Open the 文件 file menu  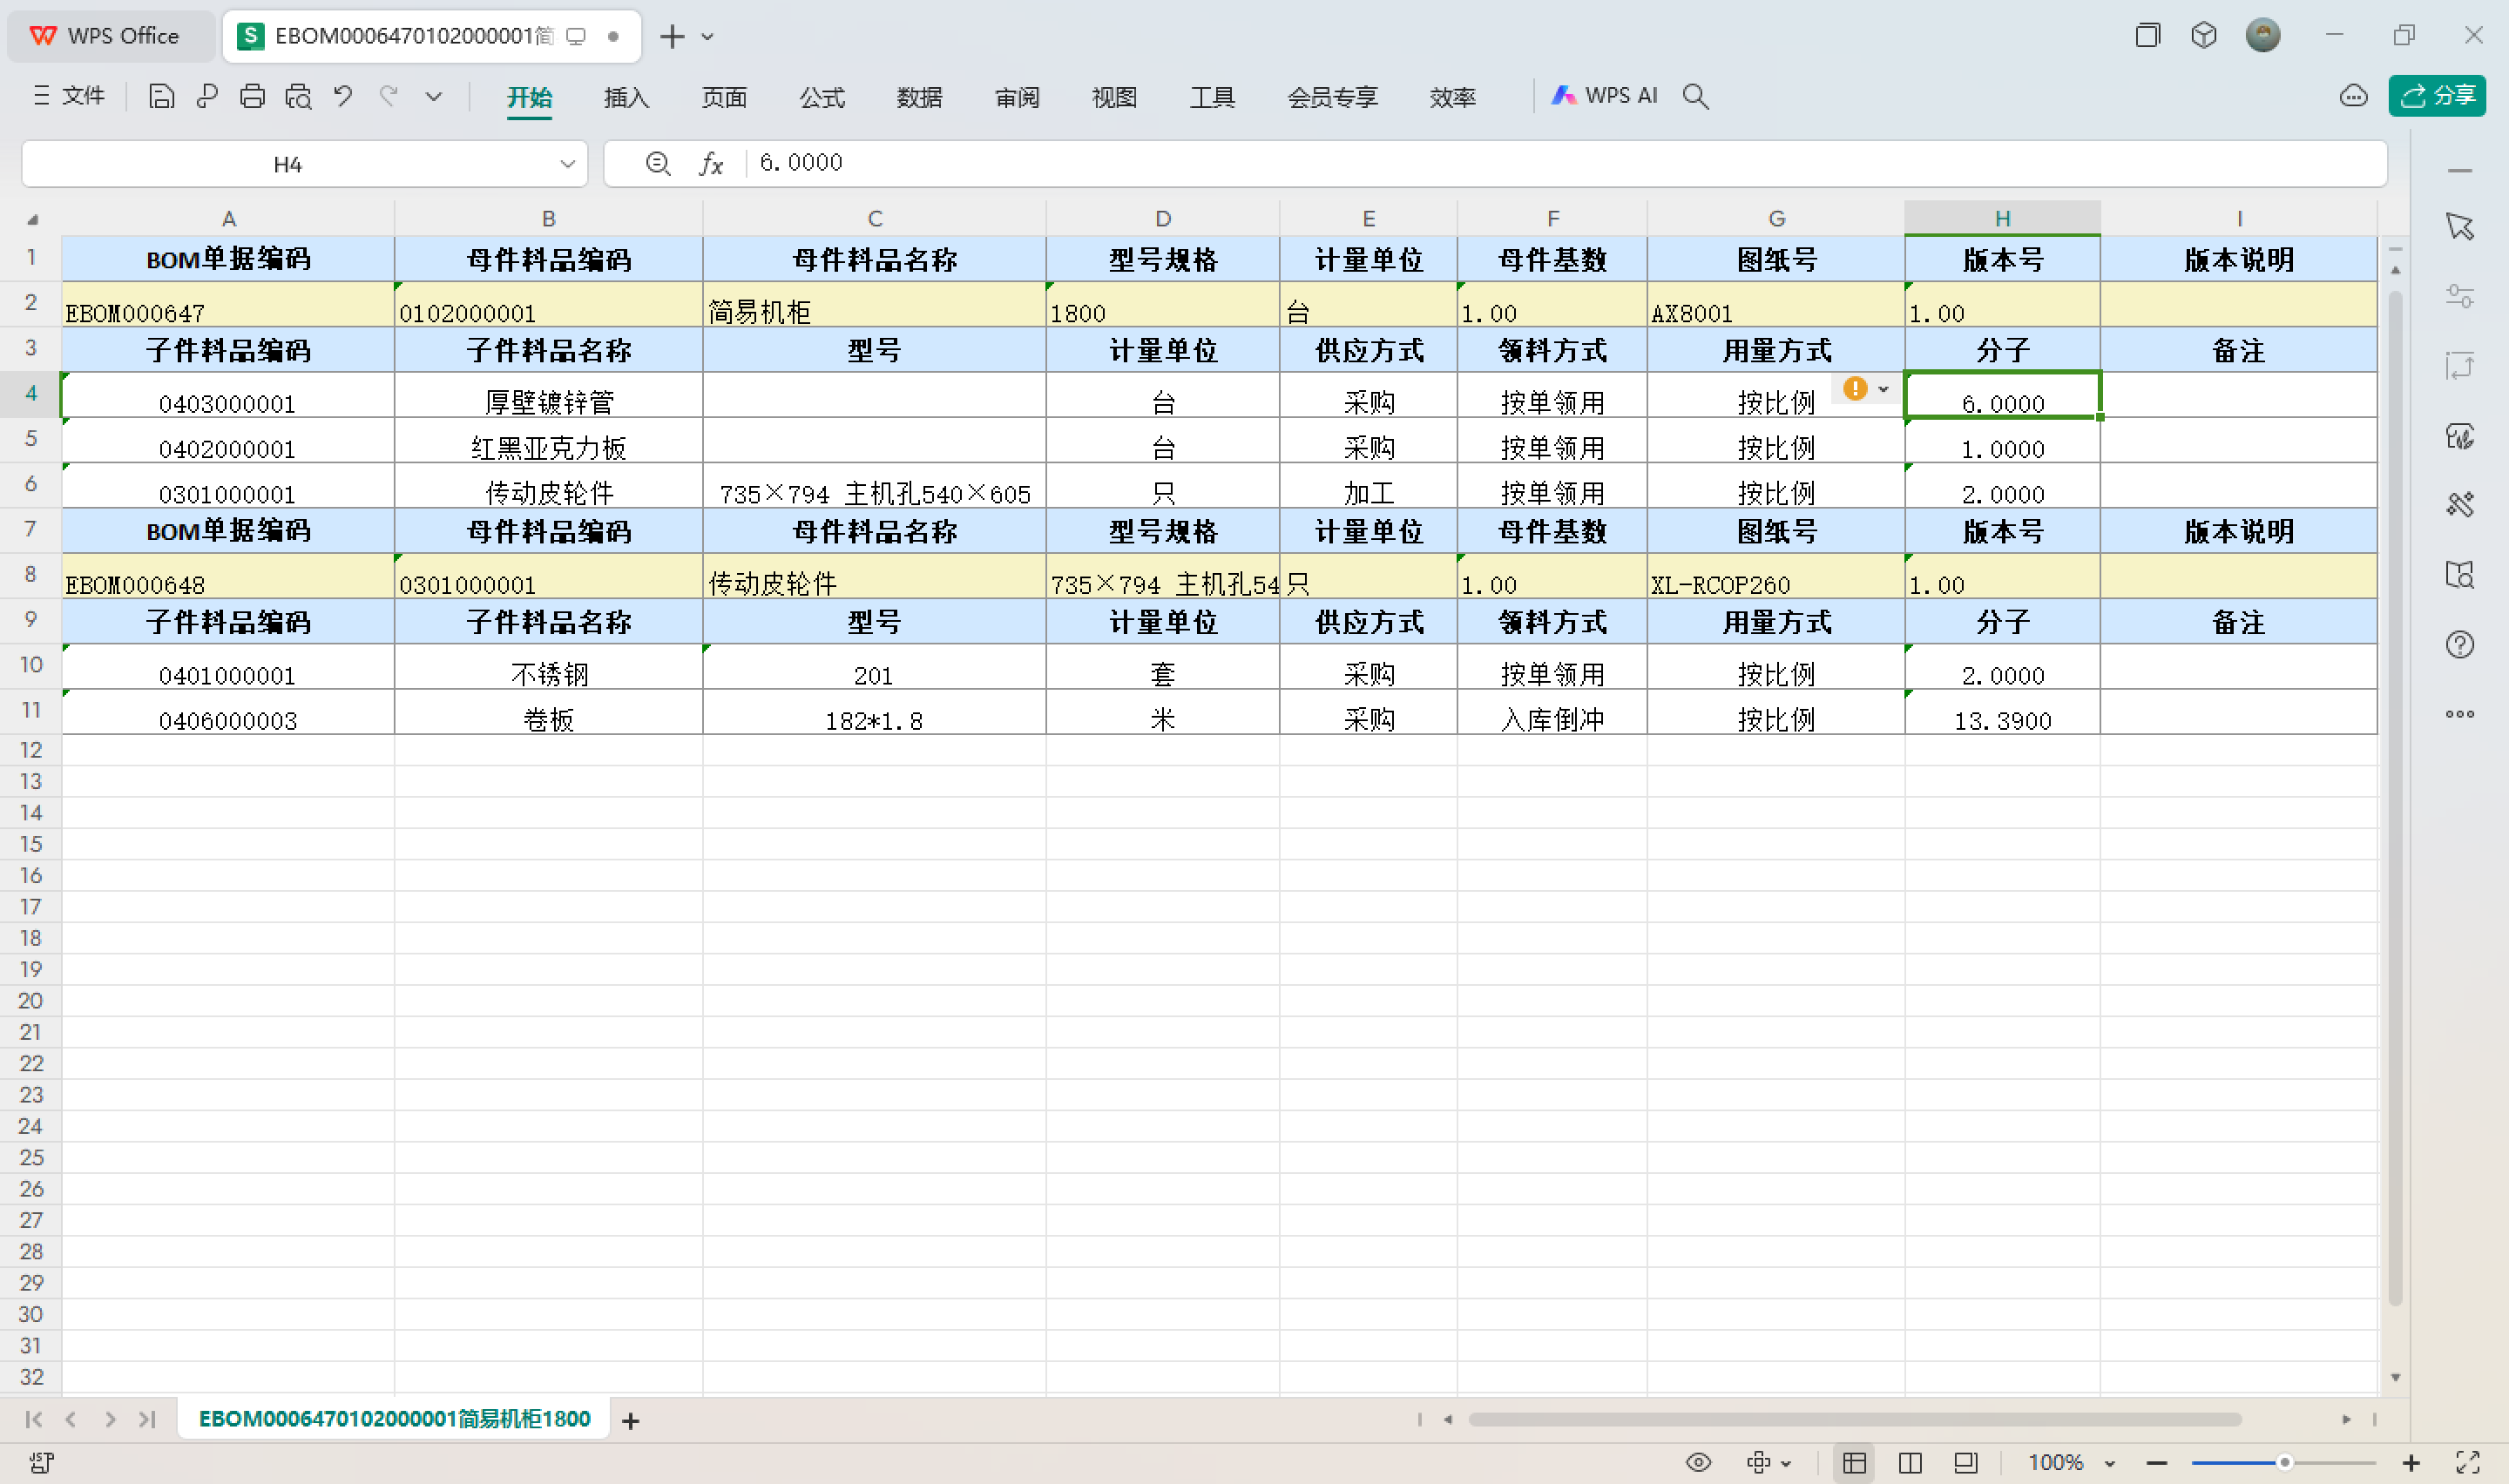[x=69, y=96]
